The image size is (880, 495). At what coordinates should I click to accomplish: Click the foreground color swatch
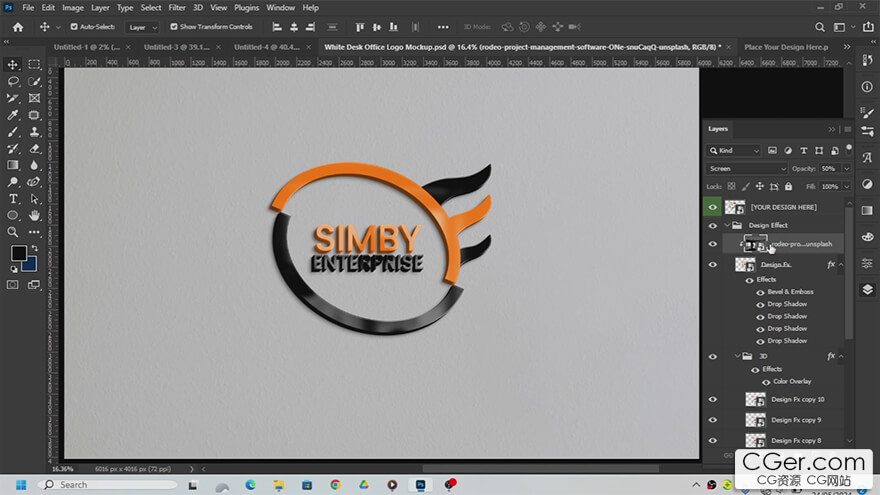pos(19,253)
